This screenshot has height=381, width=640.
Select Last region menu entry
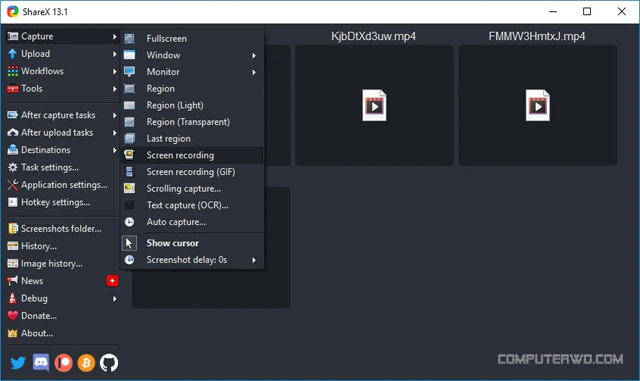coord(192,138)
